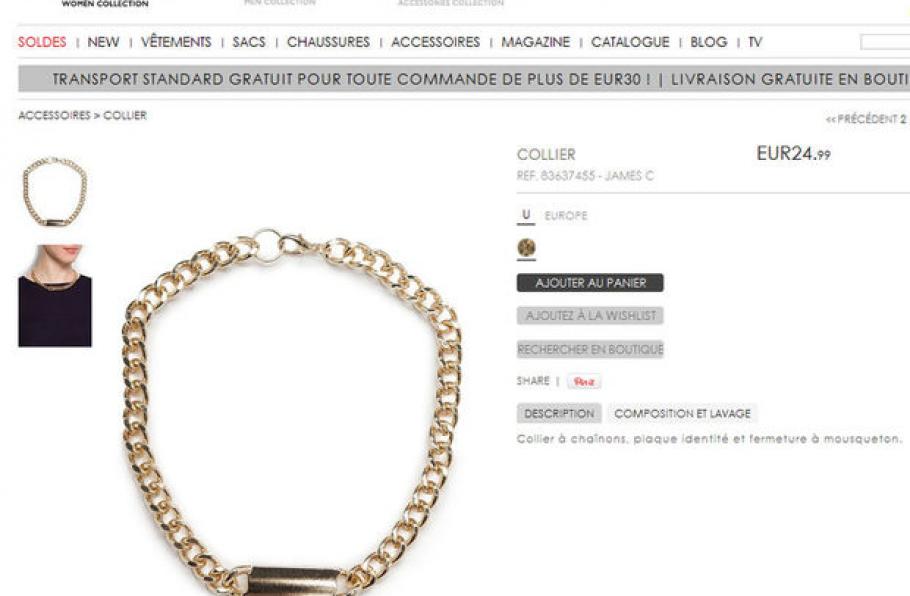Click the Accessoires breadcrumb link

(55, 115)
